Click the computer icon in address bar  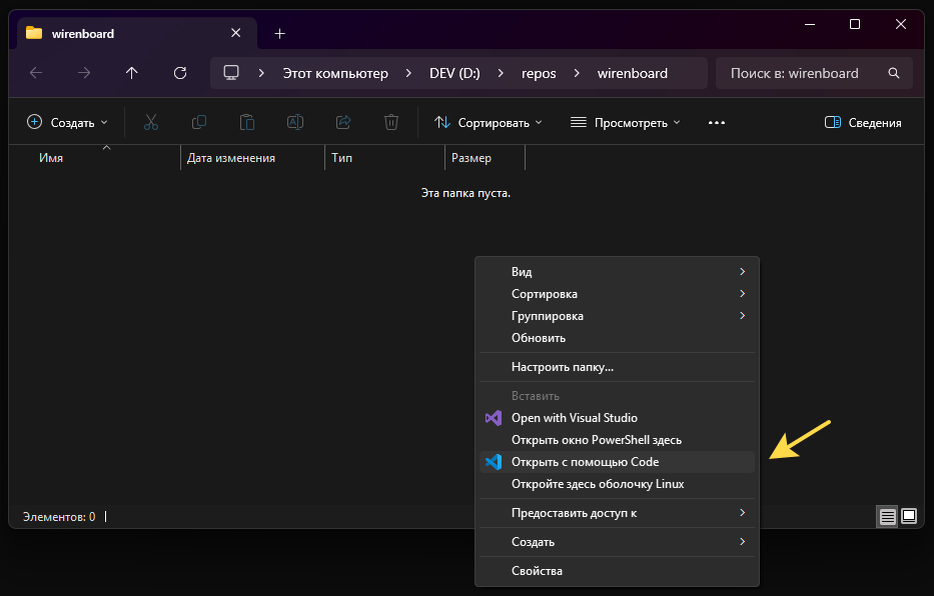coord(231,73)
